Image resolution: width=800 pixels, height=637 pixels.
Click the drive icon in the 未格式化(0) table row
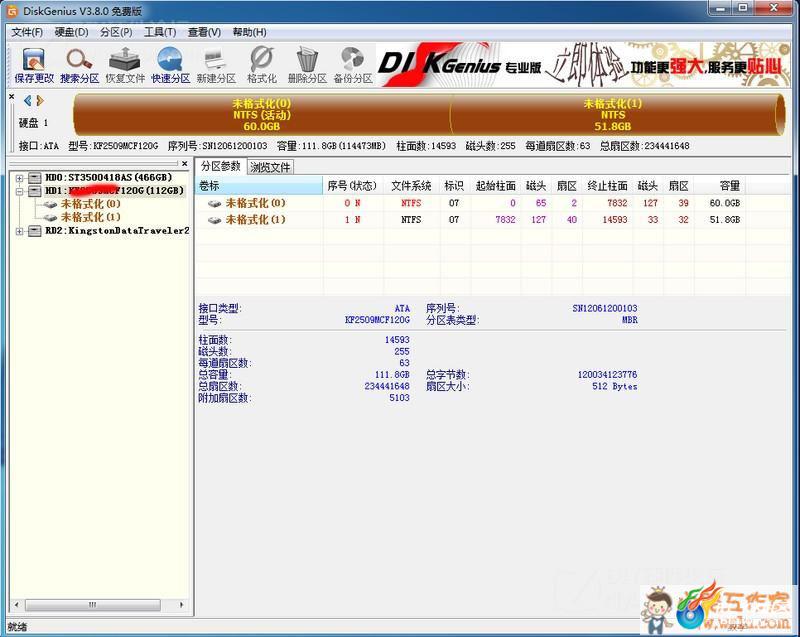click(215, 203)
